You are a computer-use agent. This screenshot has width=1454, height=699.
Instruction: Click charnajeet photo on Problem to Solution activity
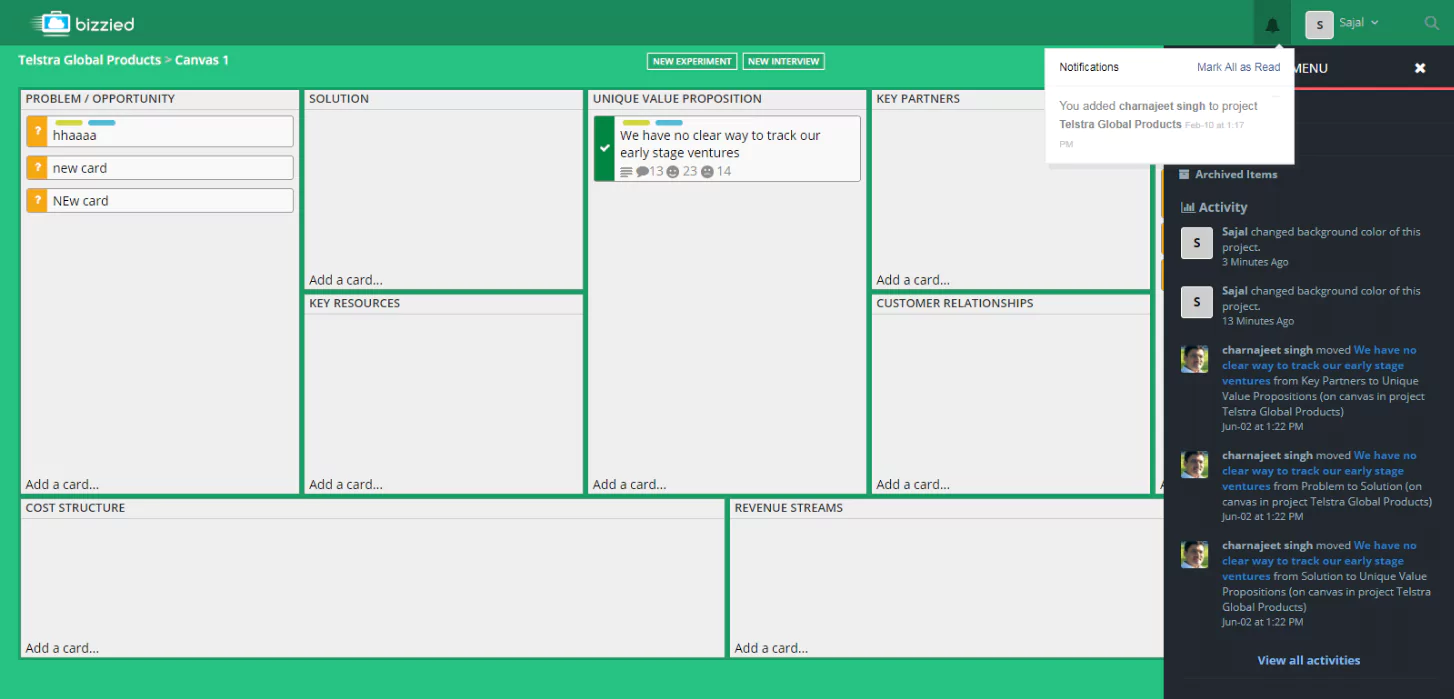(x=1195, y=464)
